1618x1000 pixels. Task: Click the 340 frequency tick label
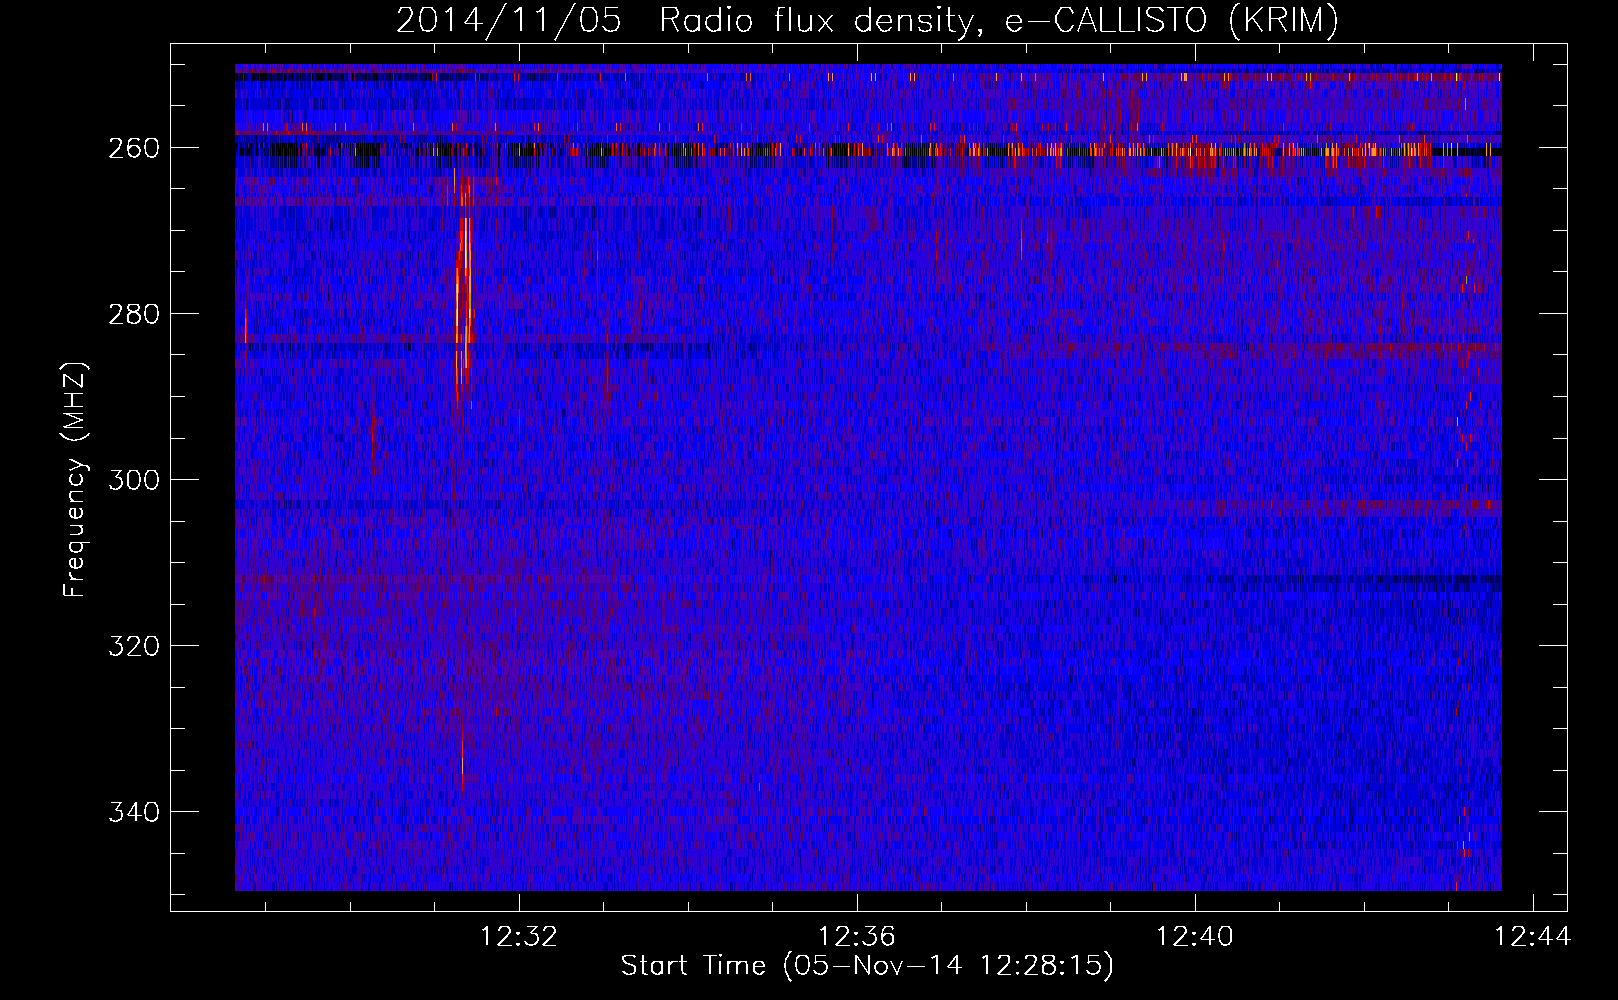[133, 812]
